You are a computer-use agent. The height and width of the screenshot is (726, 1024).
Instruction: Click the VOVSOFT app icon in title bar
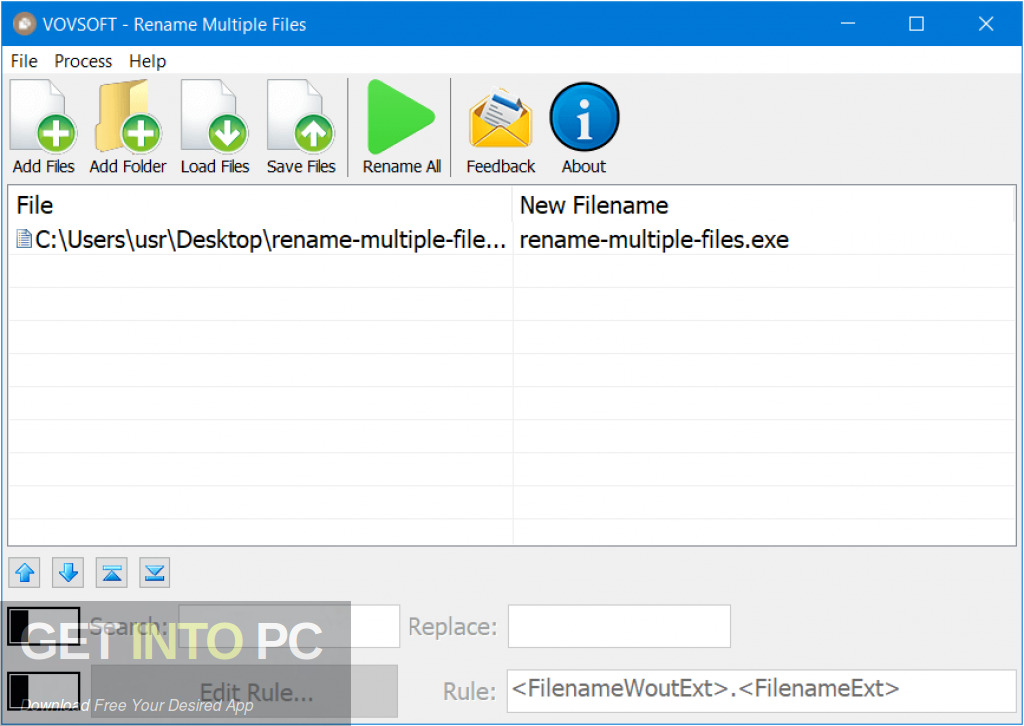[25, 24]
